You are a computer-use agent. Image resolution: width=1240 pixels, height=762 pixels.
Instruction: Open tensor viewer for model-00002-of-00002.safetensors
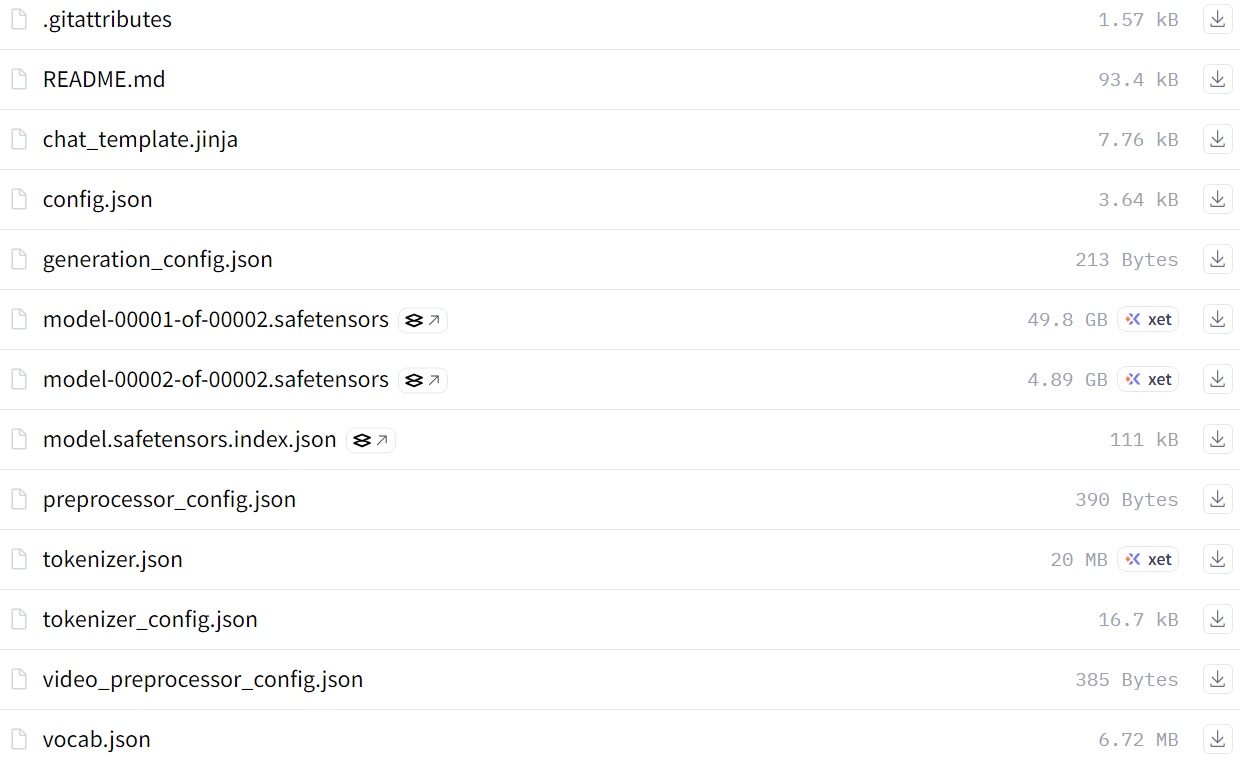(x=423, y=380)
